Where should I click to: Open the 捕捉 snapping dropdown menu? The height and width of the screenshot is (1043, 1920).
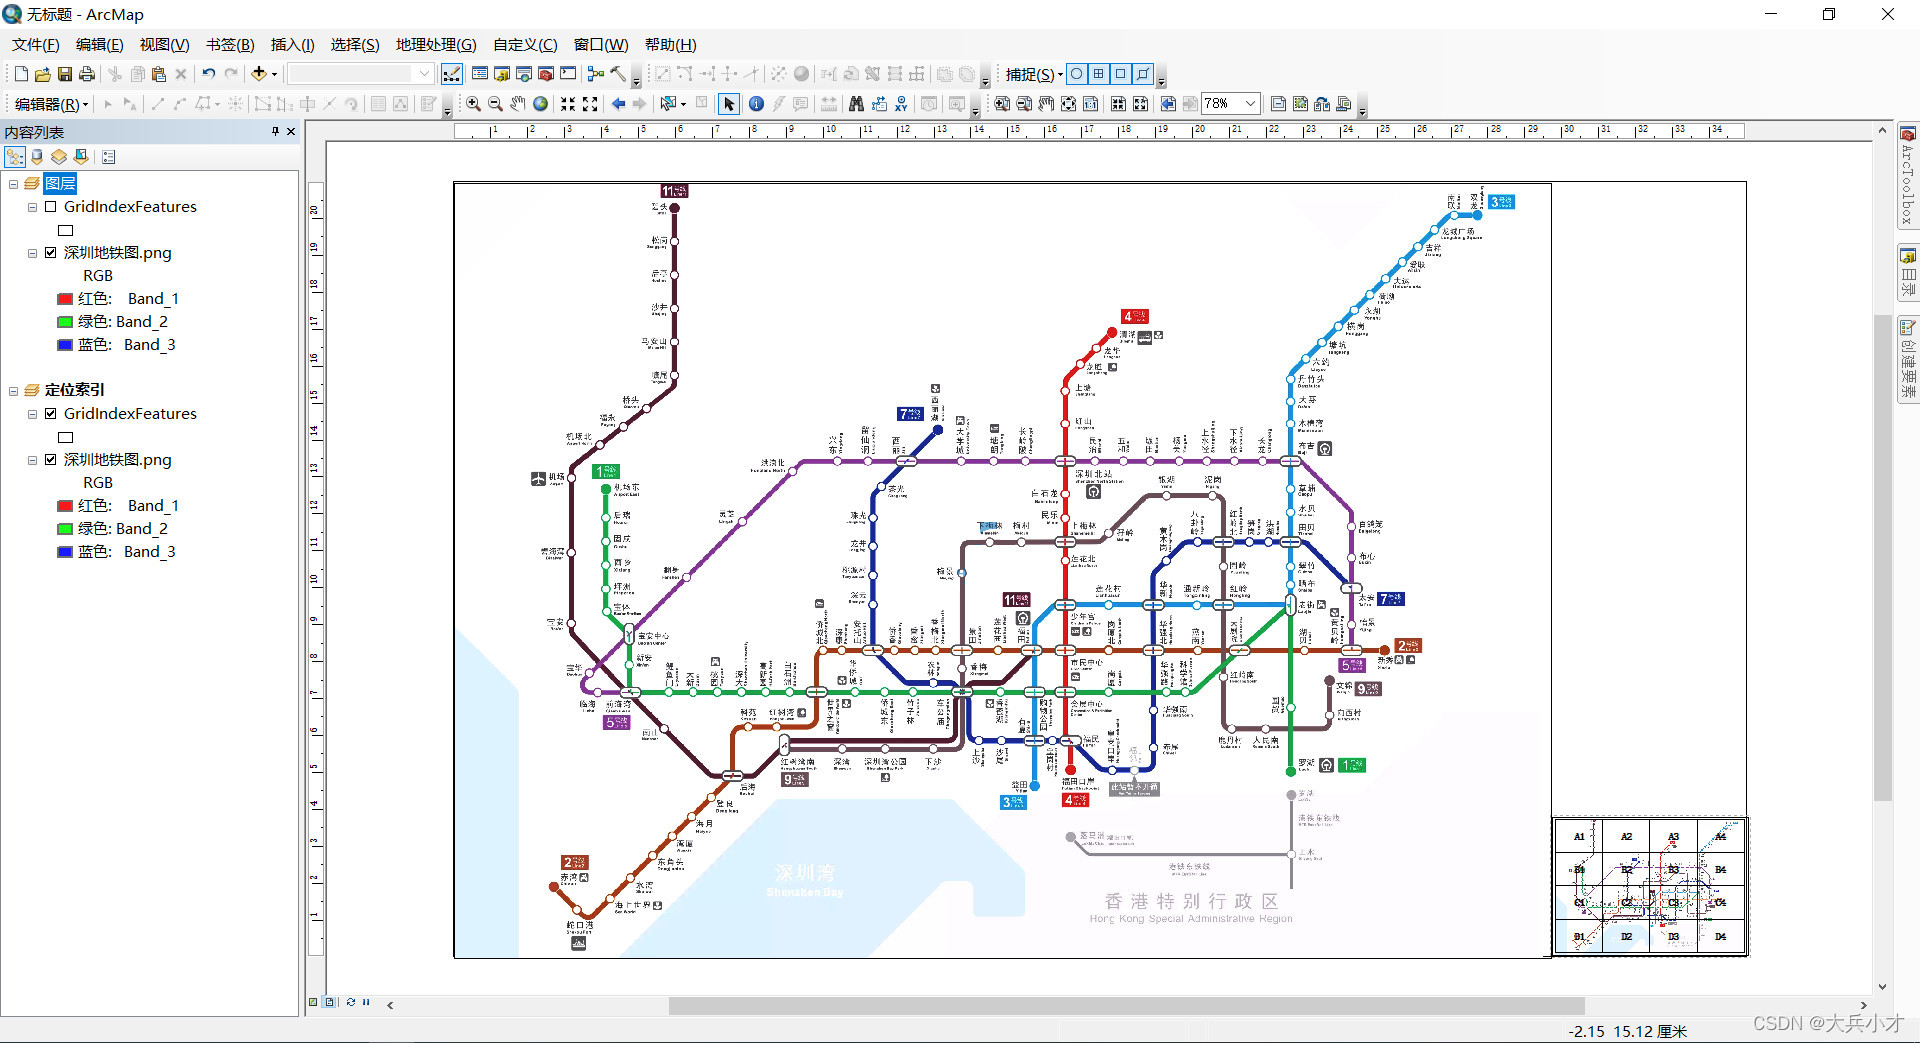coord(1034,74)
